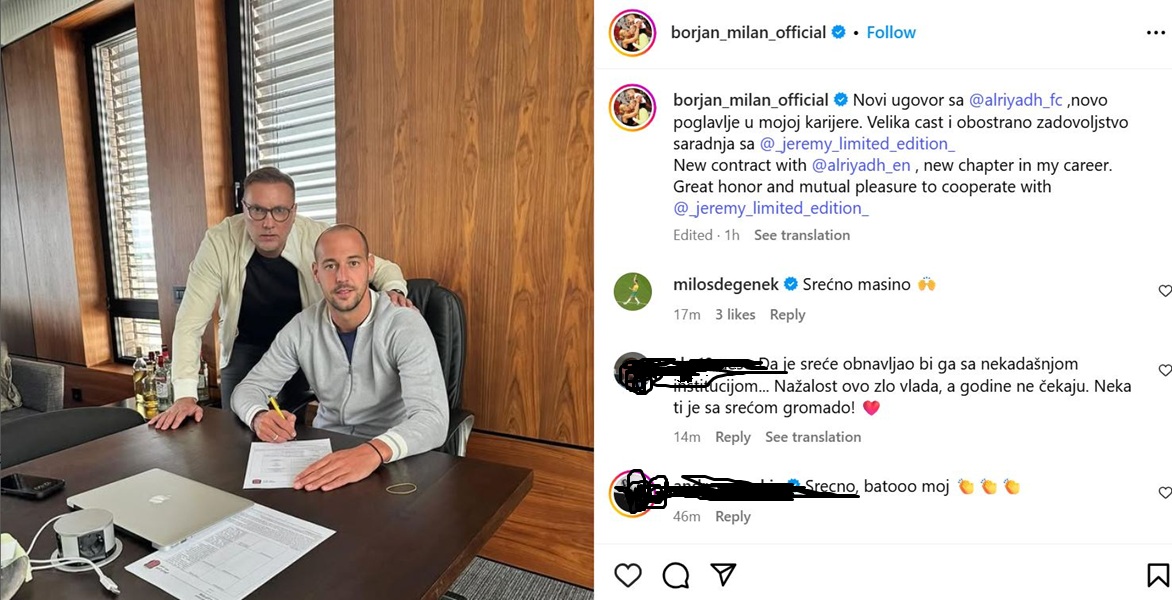Viewport: 1172px width, 600px height.
Task: Save post with bookmark icon
Action: [x=1157, y=575]
